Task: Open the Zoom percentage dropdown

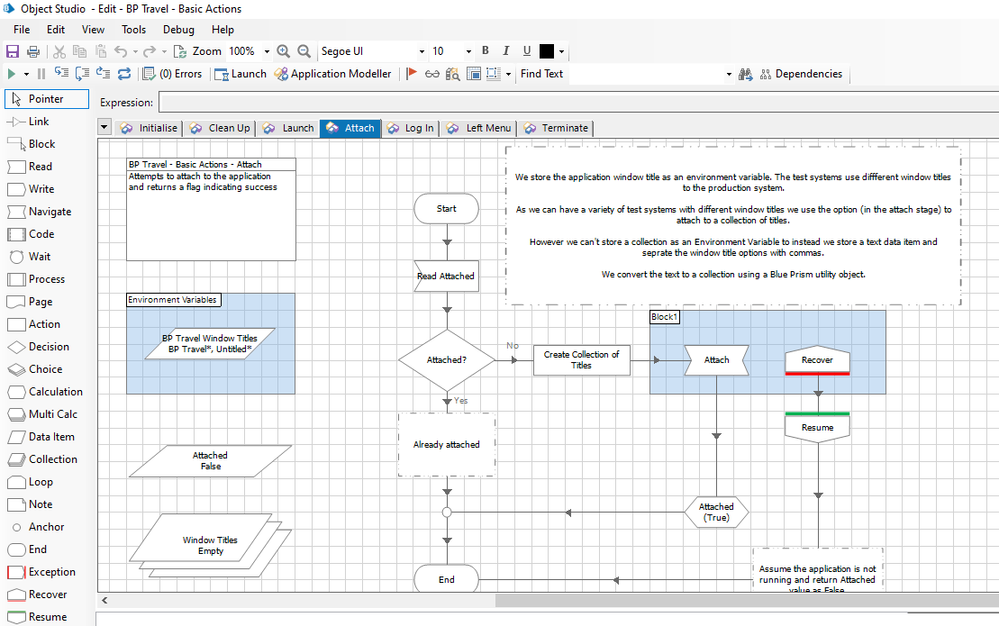Action: [267, 51]
